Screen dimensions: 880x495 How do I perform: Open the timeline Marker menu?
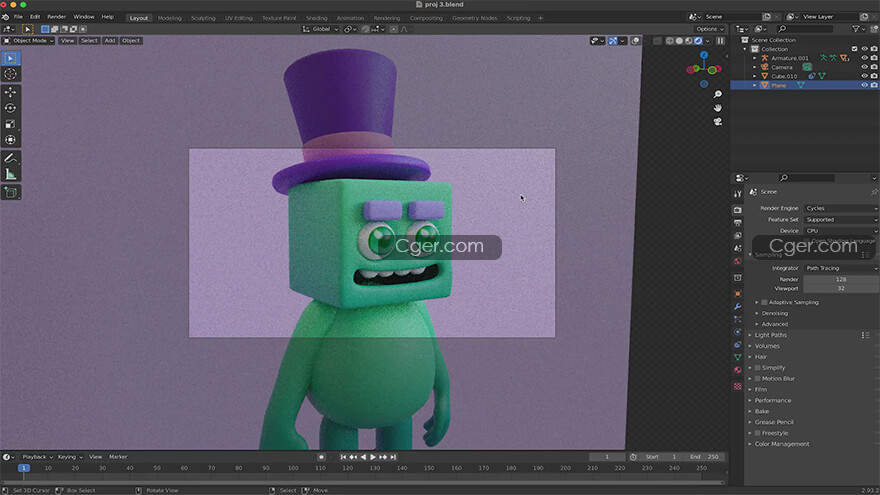118,457
